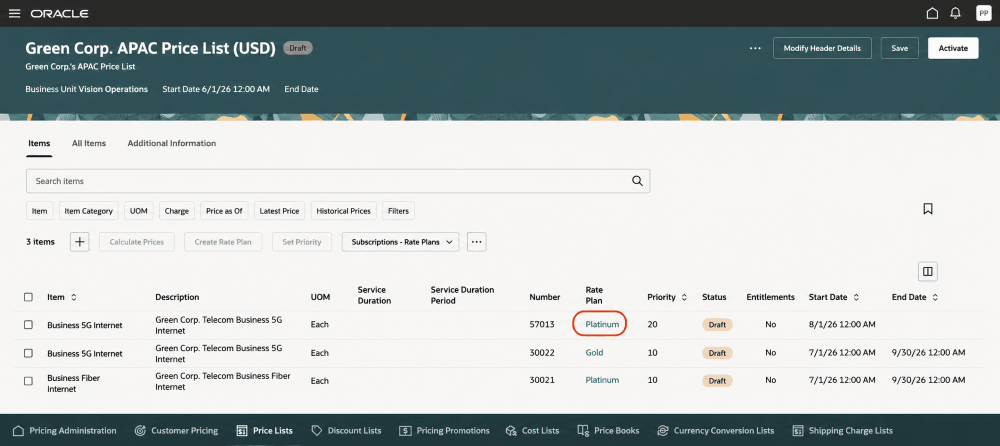Open the column layout chooser icon
Viewport: 1000px width, 446px height.
pos(928,272)
